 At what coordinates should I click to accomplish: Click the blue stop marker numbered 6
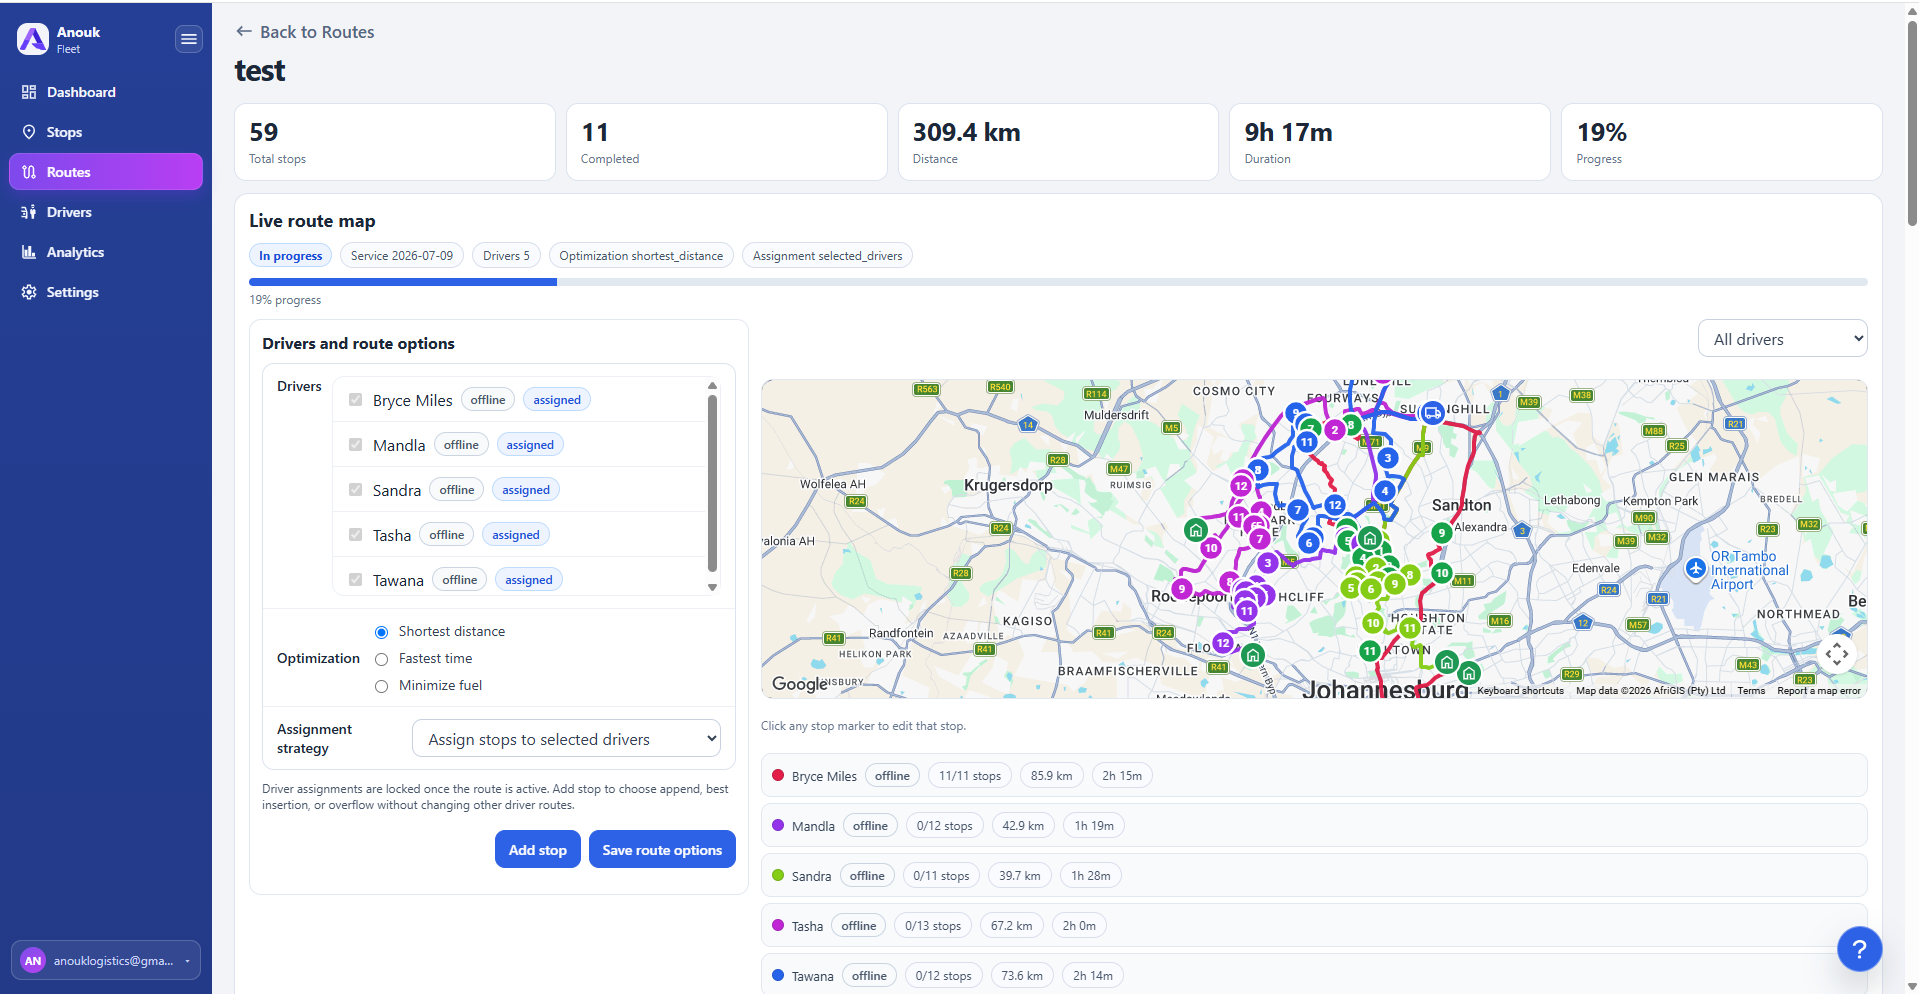click(x=1309, y=543)
